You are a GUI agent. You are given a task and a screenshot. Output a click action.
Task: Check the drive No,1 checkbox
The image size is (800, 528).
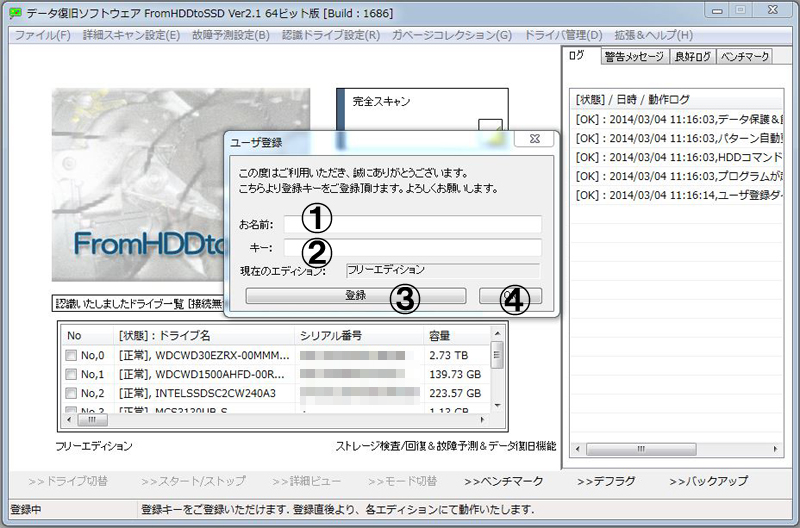pos(71,374)
